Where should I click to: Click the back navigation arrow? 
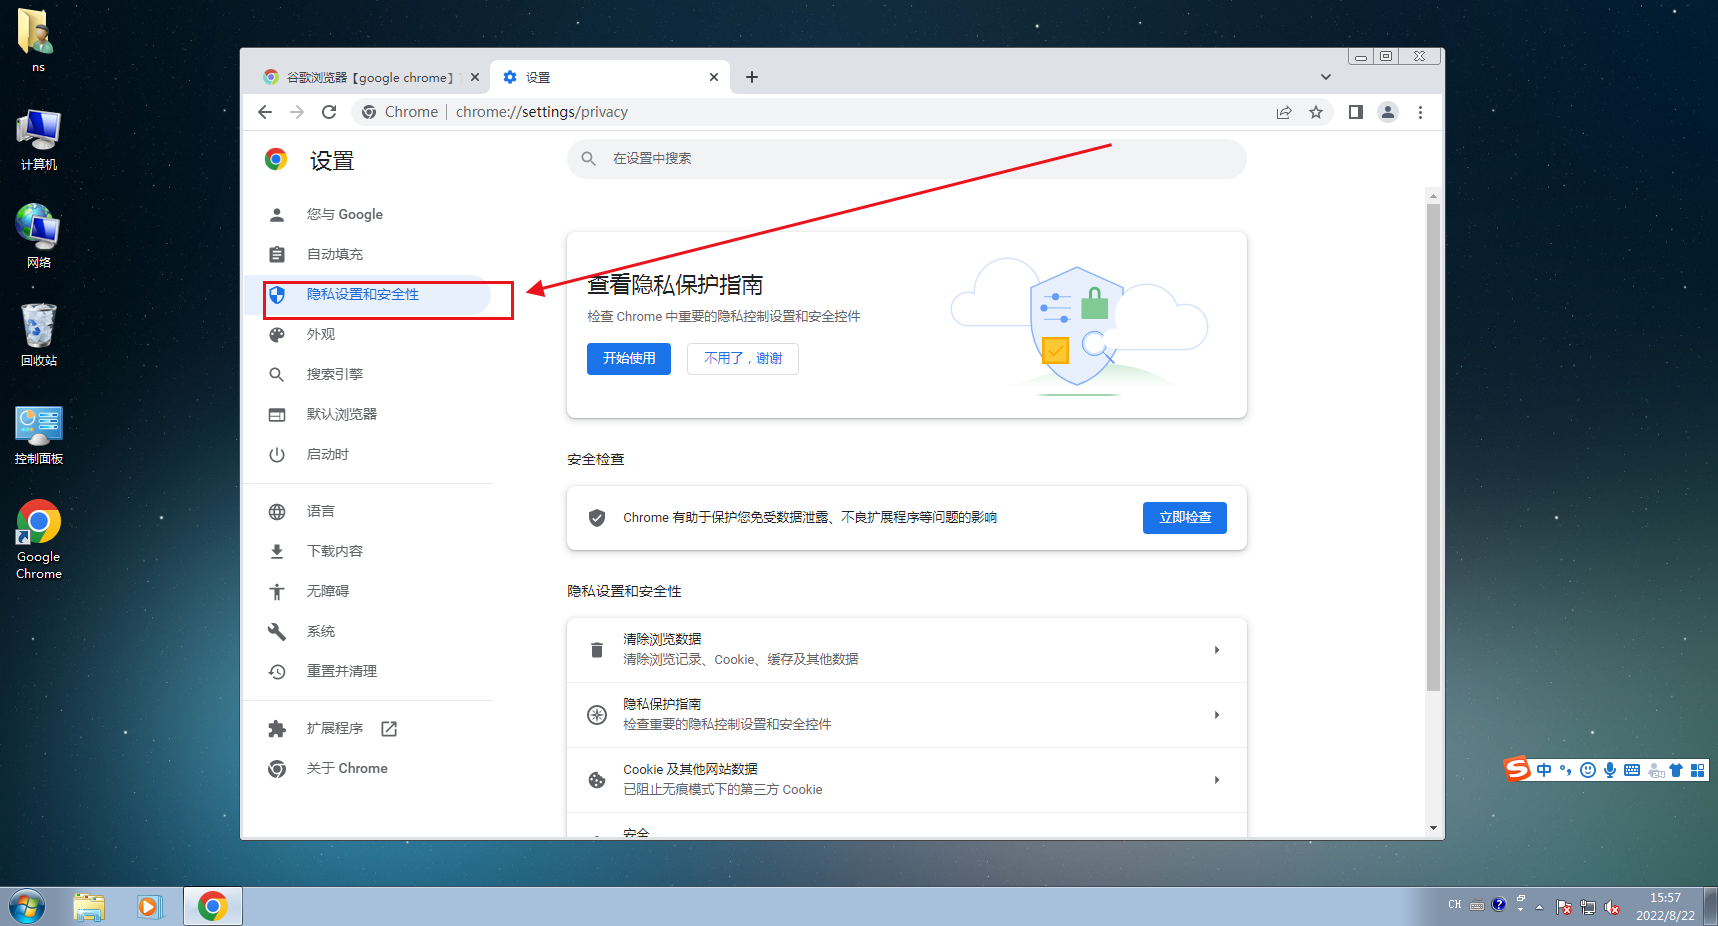click(x=265, y=112)
